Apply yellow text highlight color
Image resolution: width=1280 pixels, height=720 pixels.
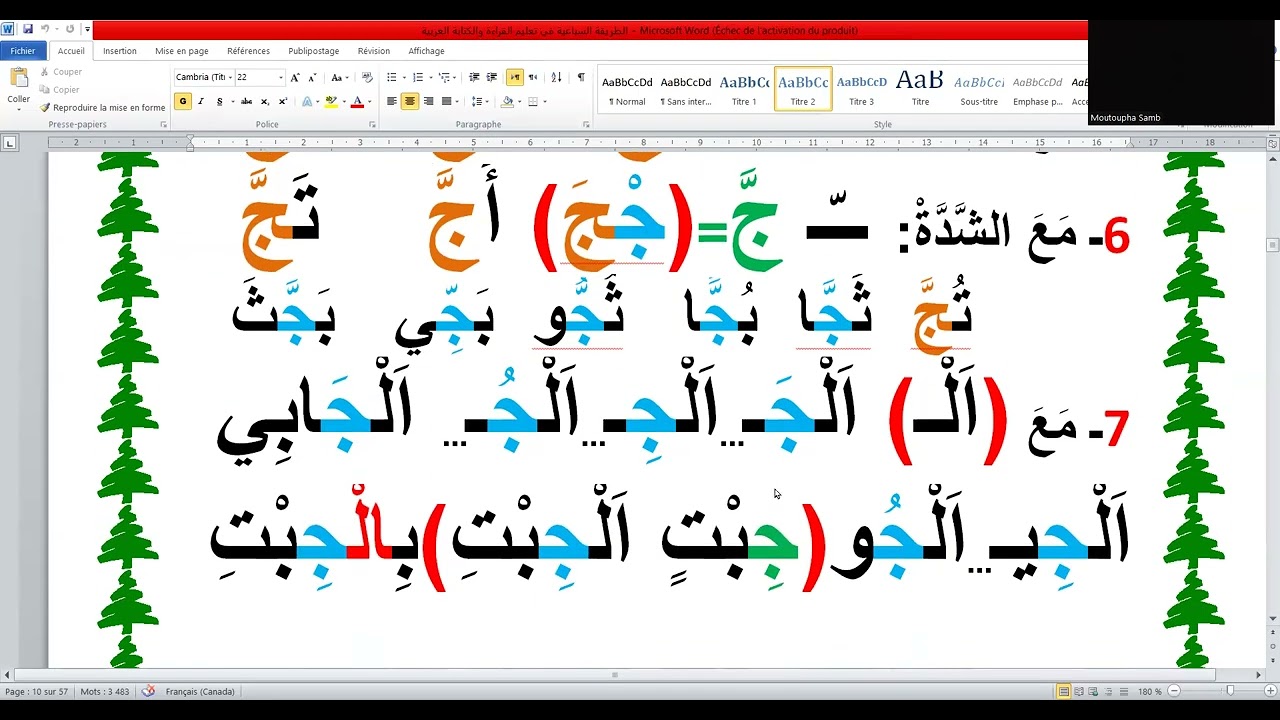(331, 101)
